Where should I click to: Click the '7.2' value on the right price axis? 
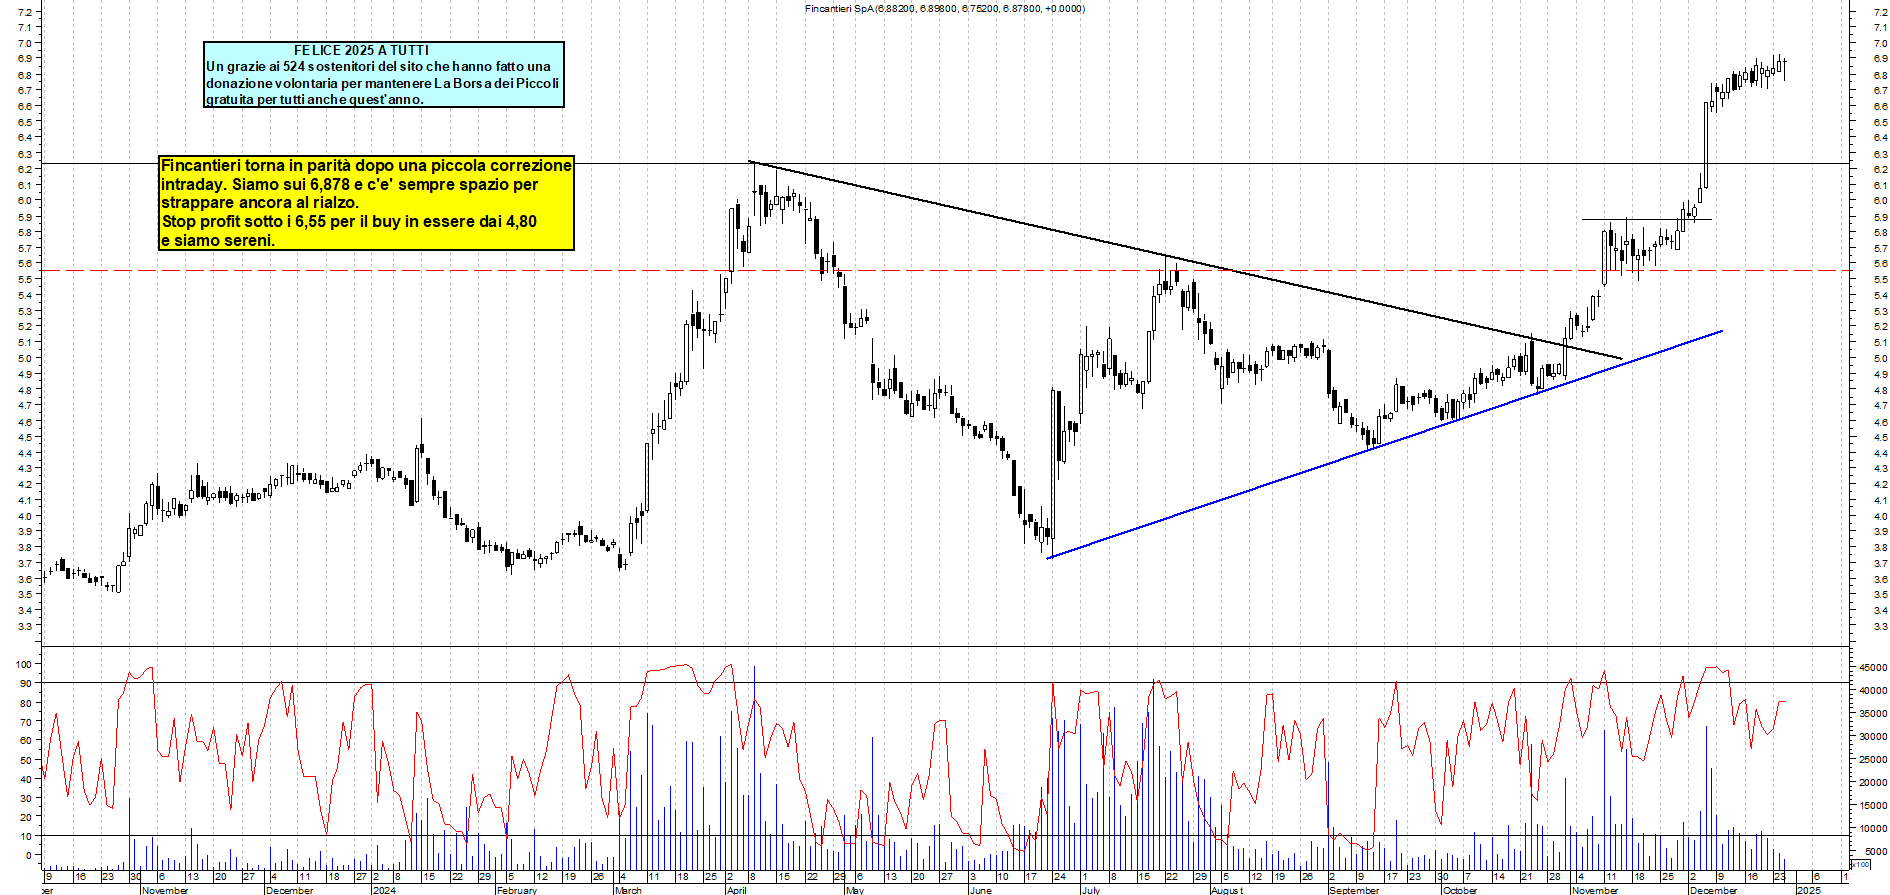1880,12
